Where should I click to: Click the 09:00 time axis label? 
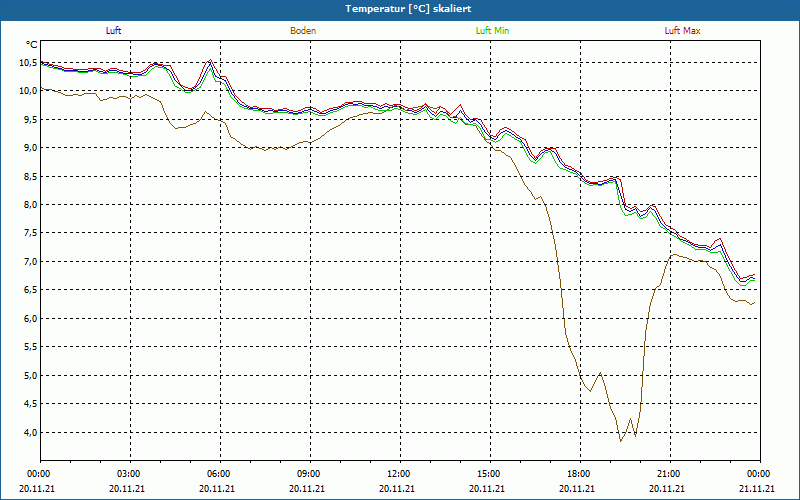click(309, 473)
